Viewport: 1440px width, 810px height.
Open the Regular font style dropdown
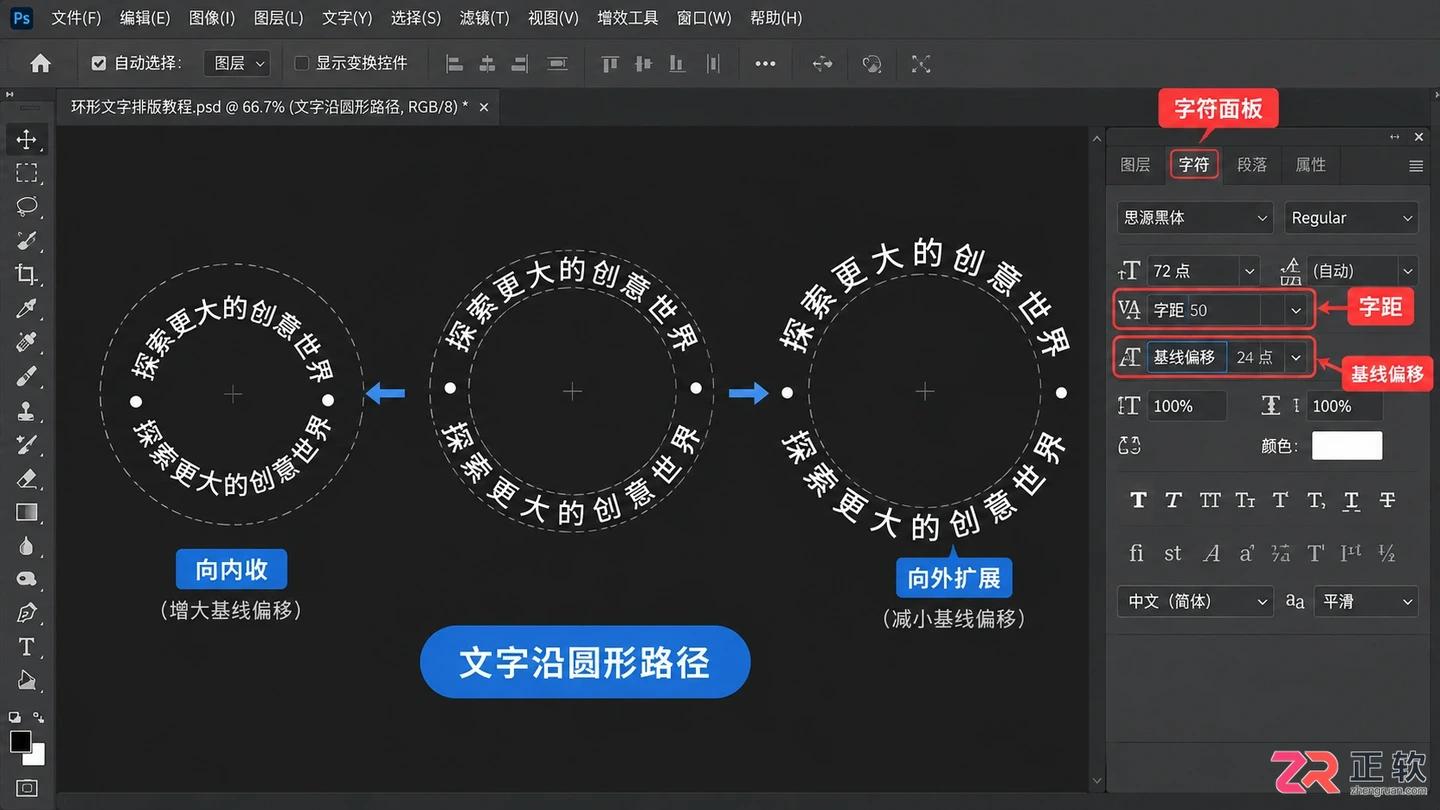pyautogui.click(x=1351, y=218)
